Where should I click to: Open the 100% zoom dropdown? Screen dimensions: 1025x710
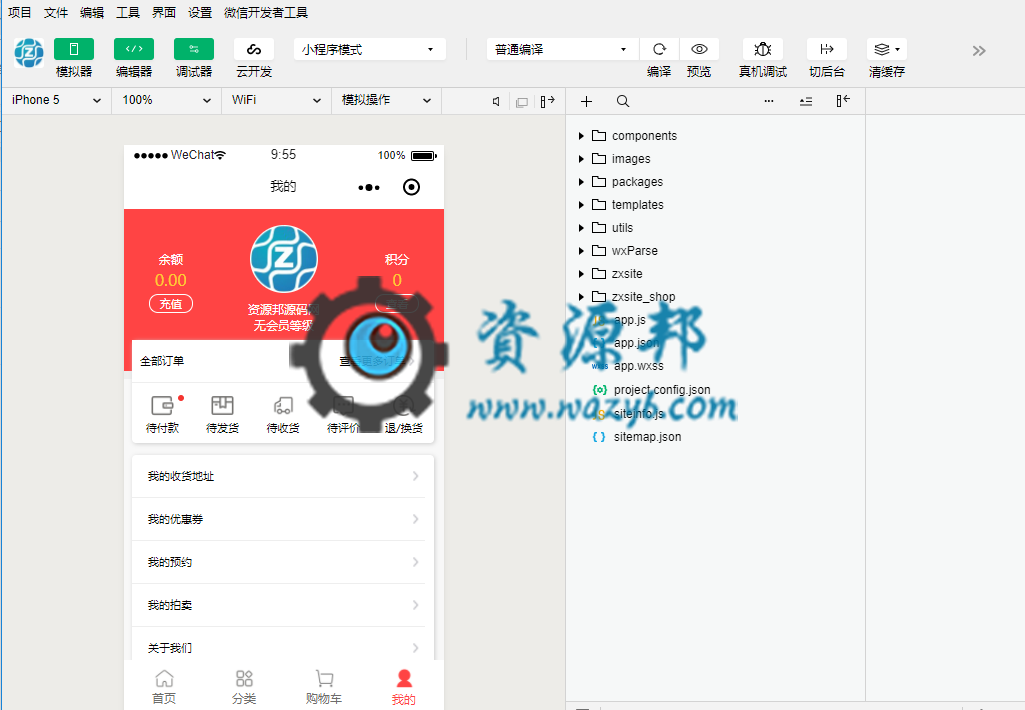click(166, 100)
